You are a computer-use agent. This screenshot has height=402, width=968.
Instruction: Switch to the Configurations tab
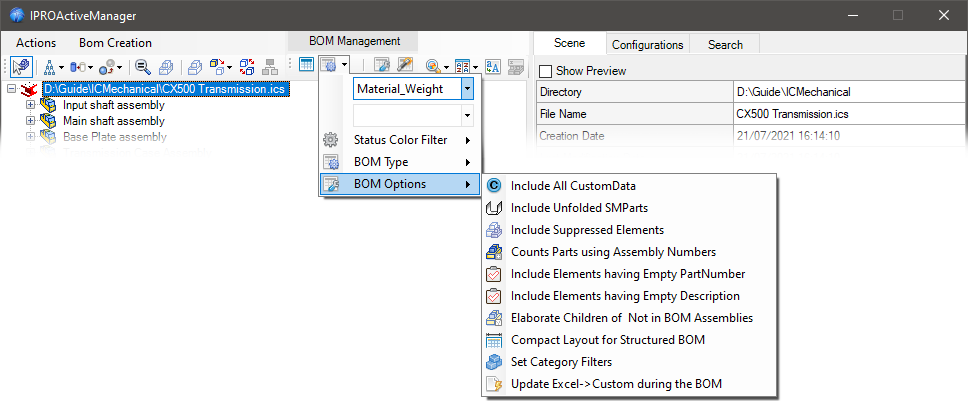[647, 45]
